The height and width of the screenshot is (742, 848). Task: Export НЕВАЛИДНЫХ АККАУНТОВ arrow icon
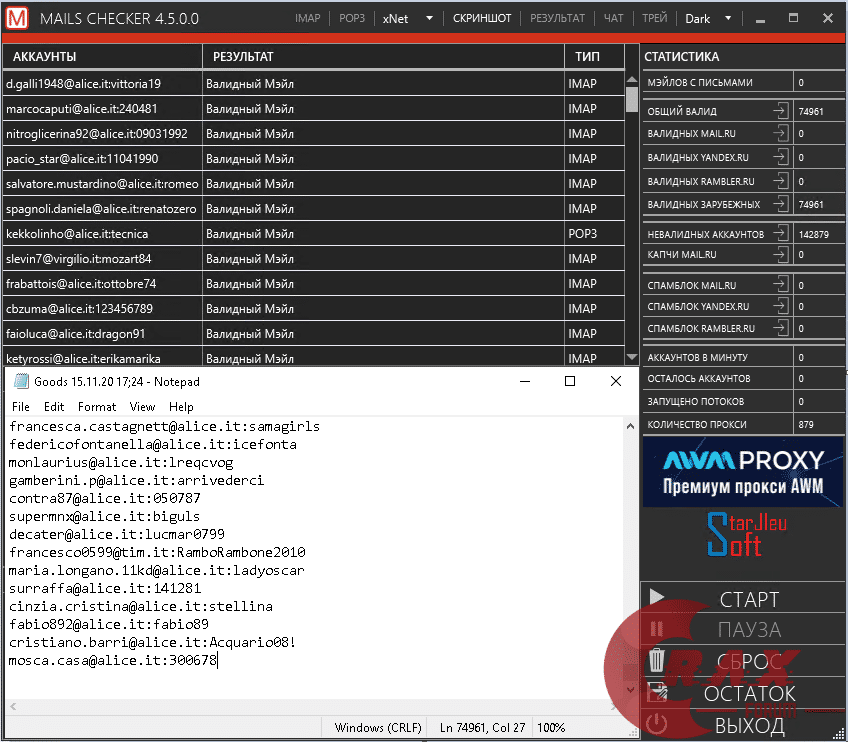click(780, 233)
